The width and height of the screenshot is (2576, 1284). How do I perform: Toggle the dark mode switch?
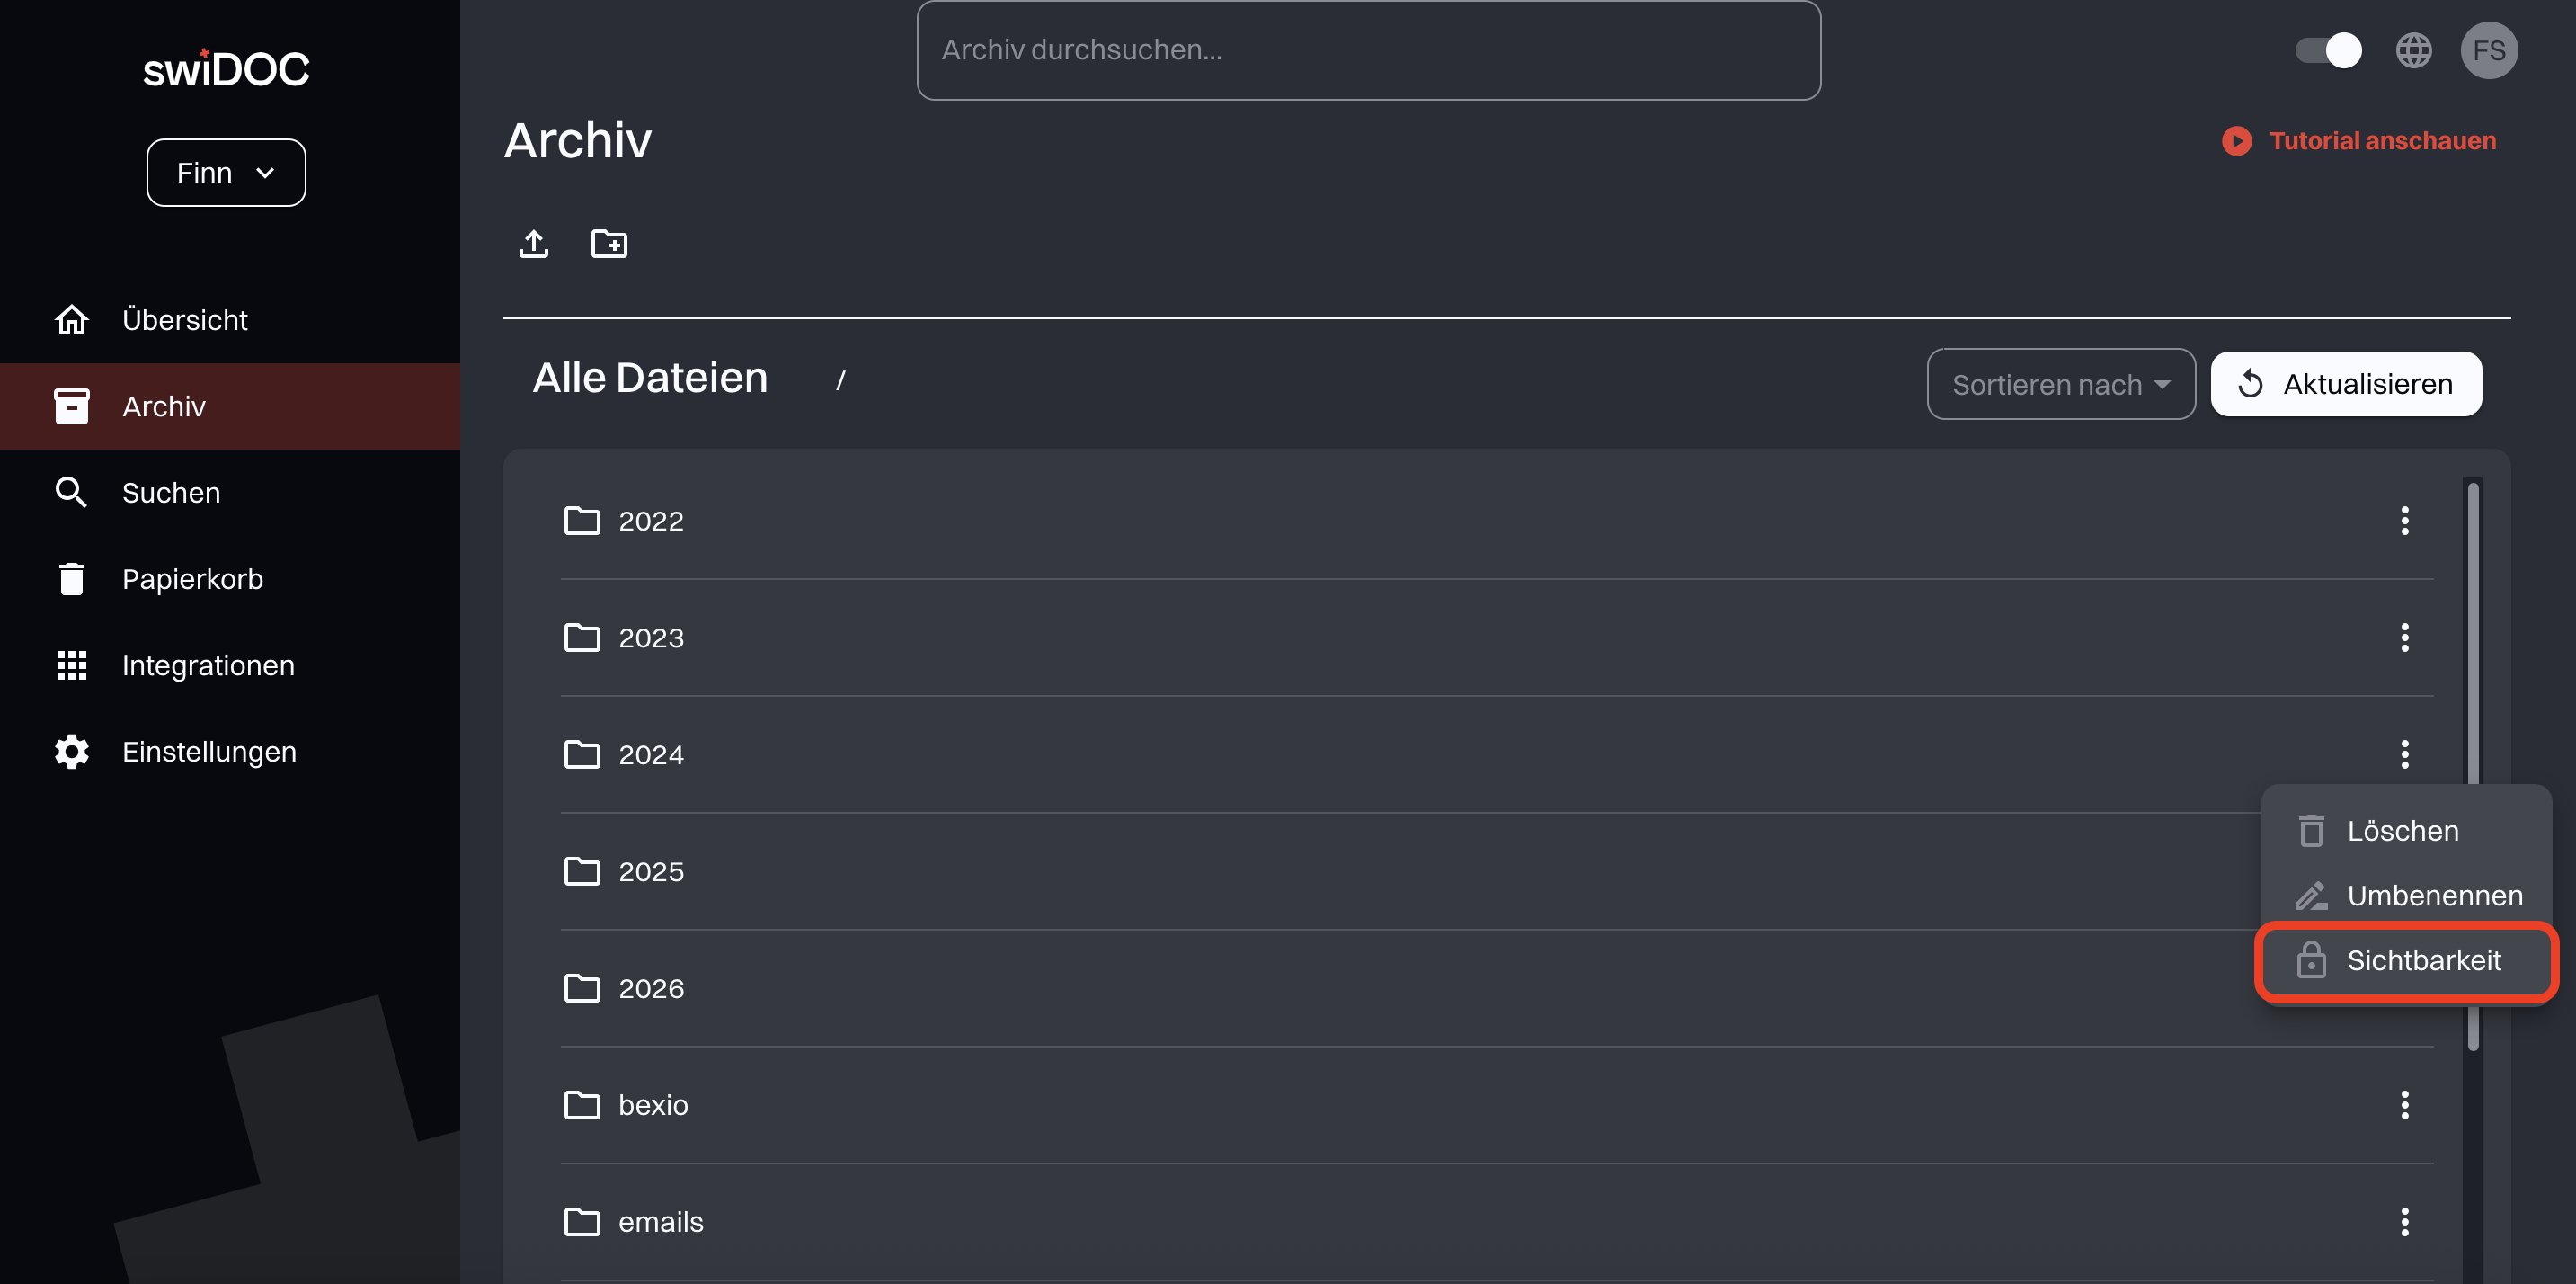coord(2328,50)
